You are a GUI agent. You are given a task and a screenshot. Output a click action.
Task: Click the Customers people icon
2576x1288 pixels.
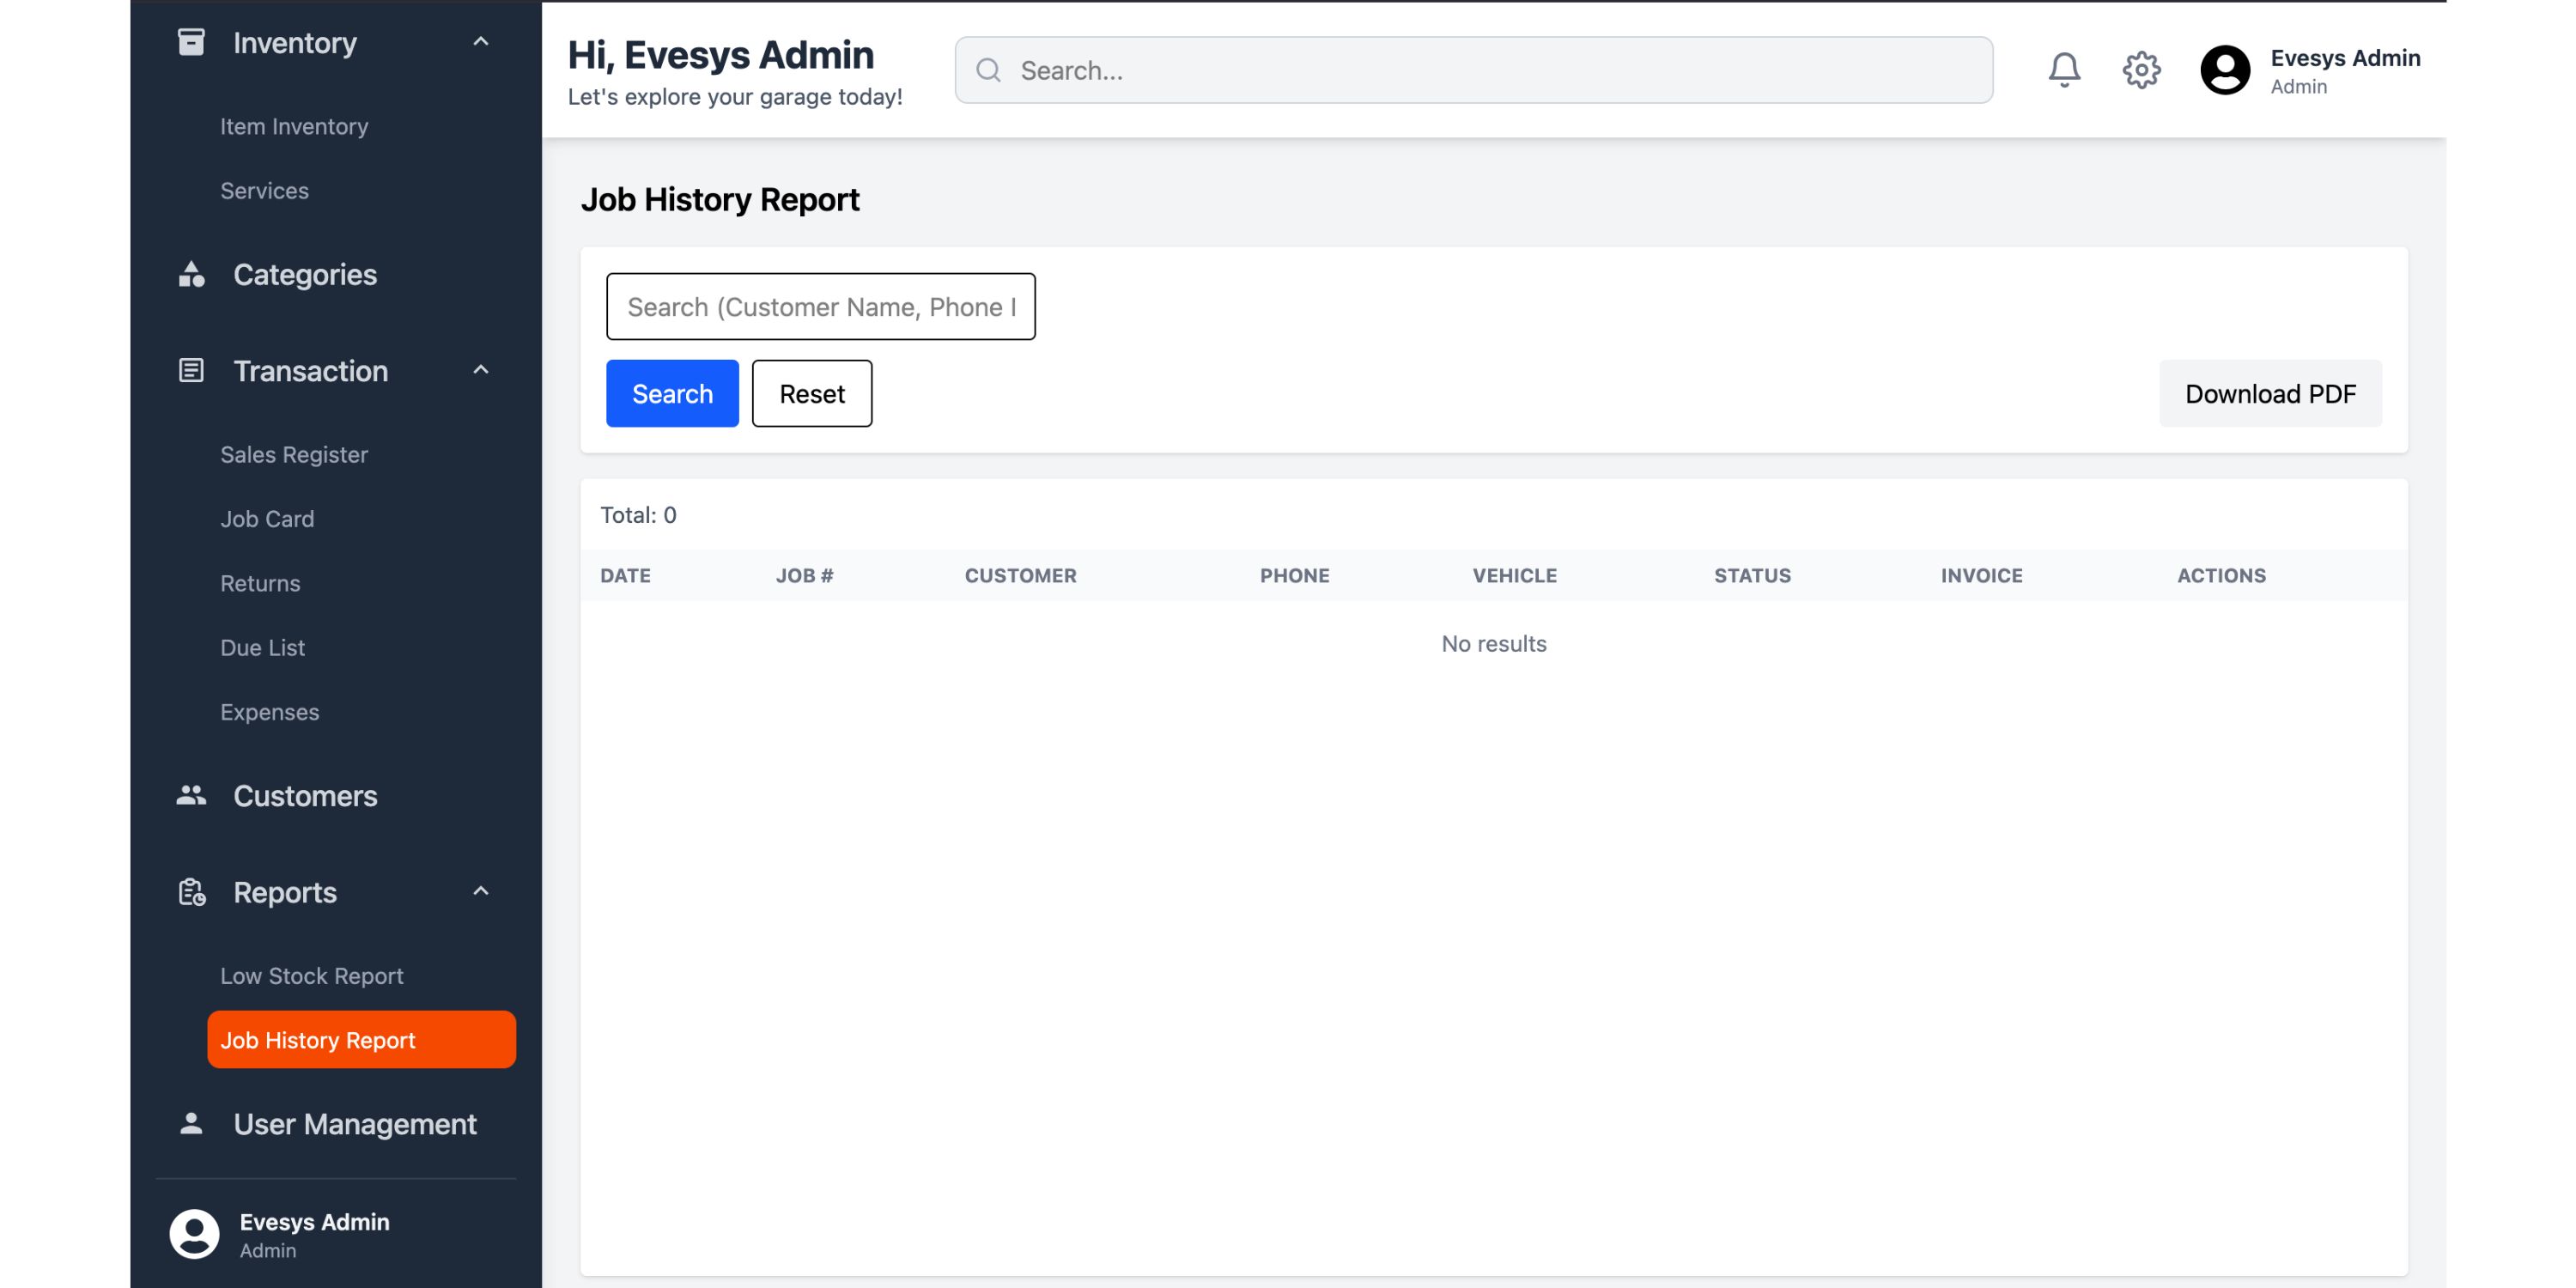pos(191,796)
